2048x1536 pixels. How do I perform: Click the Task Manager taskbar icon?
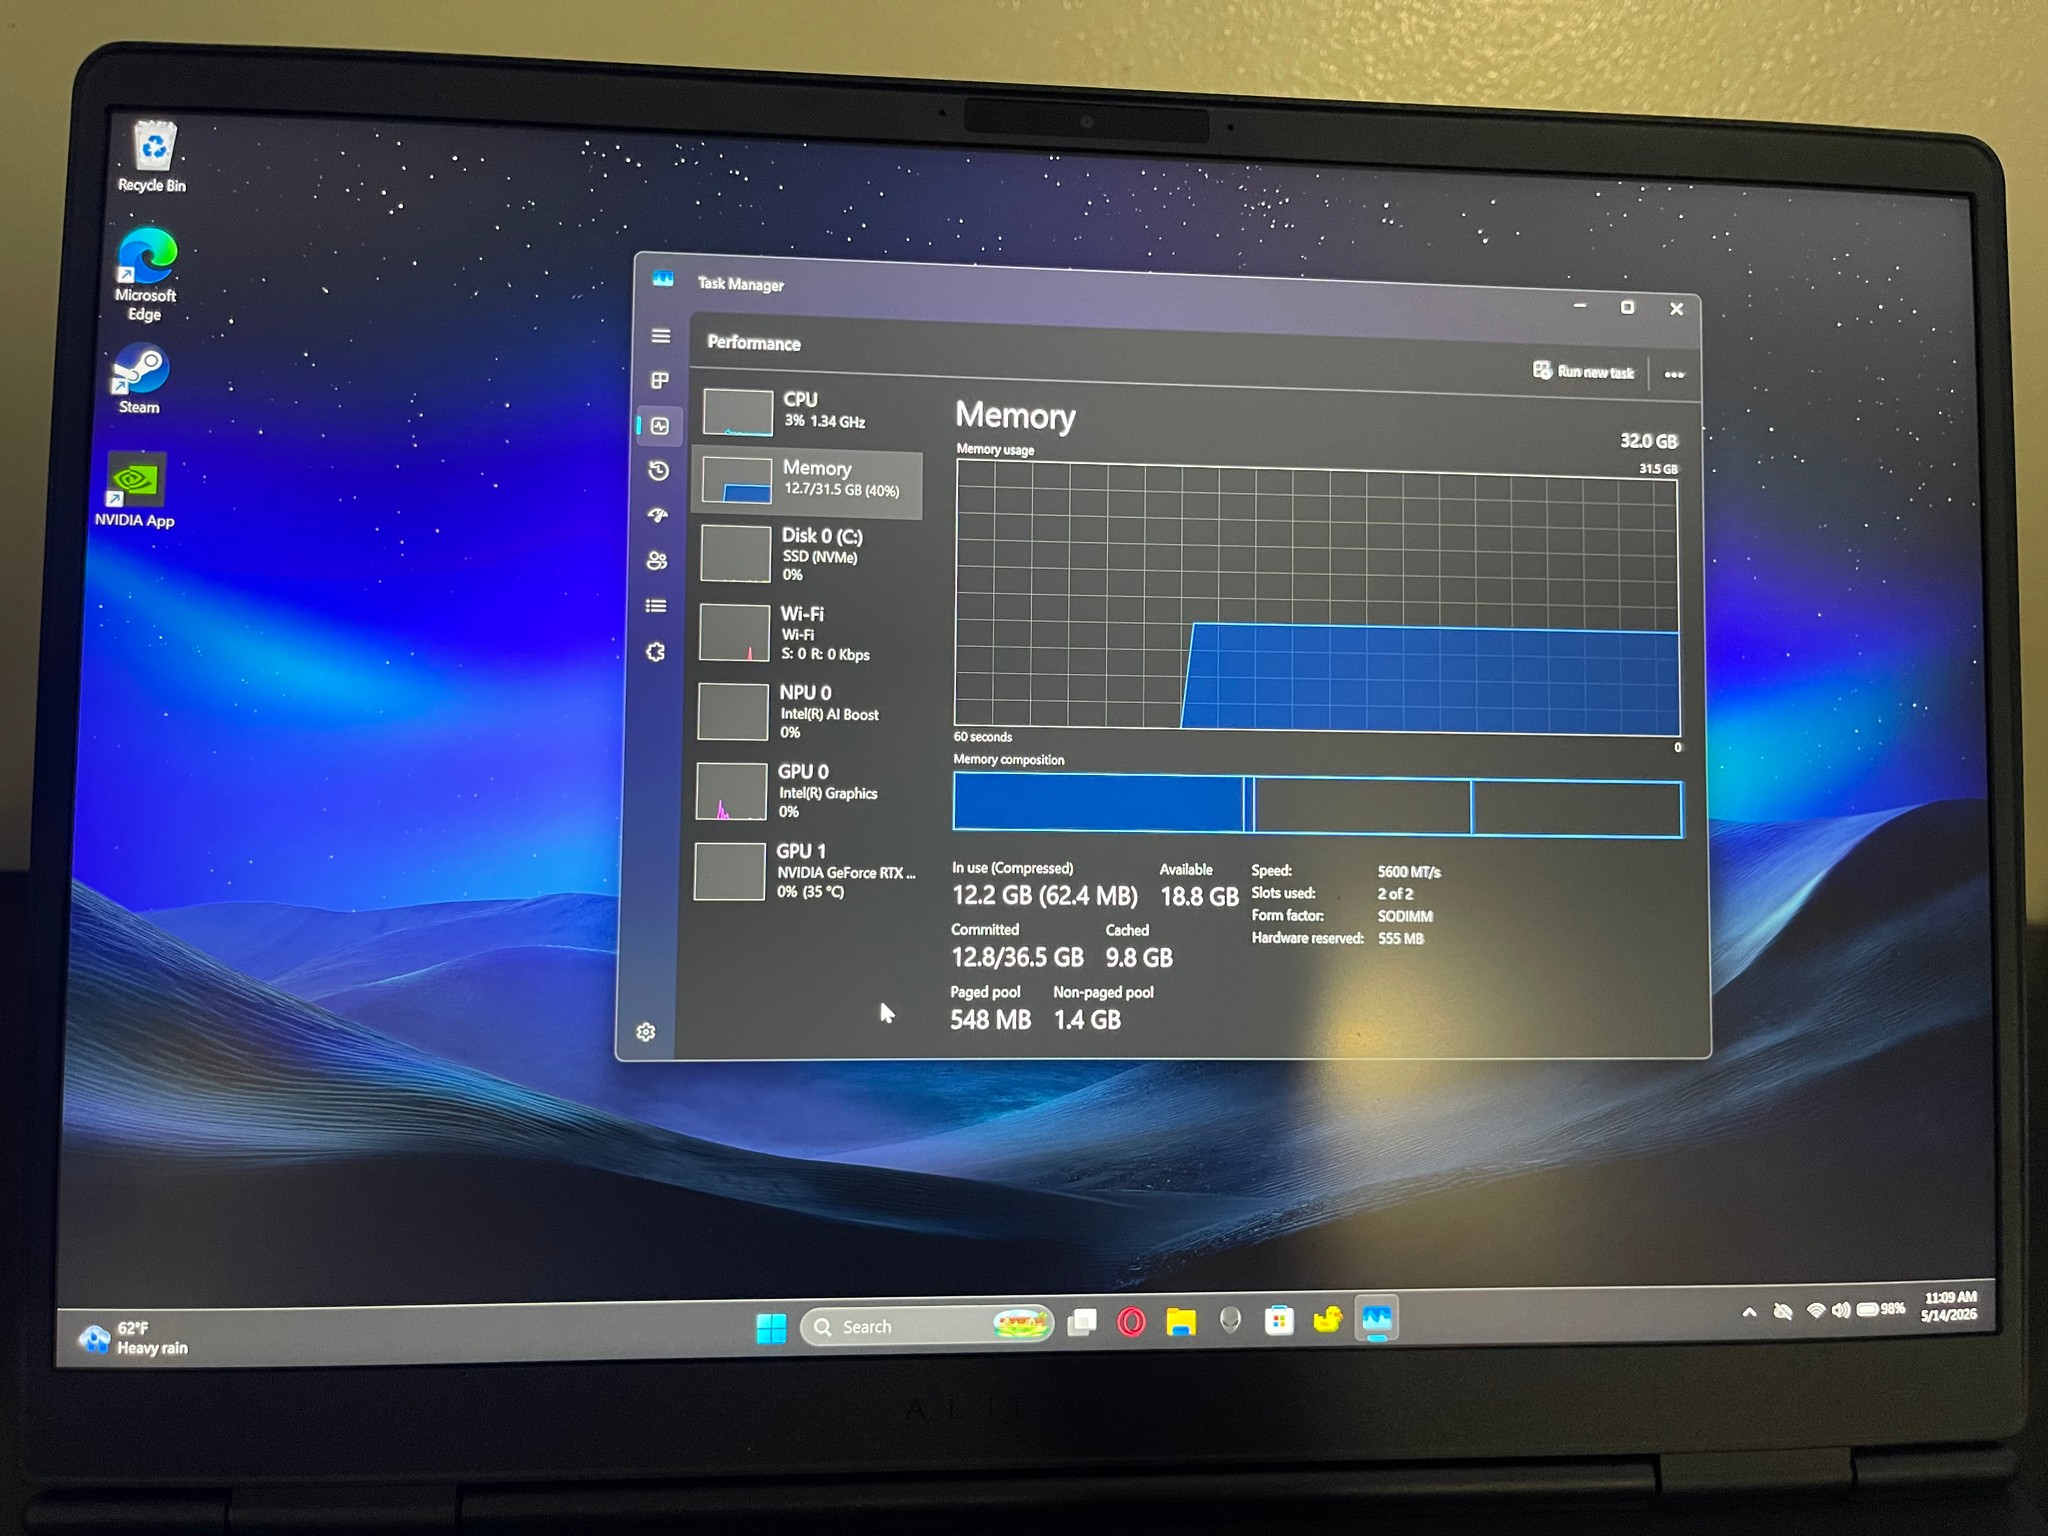pos(1377,1319)
